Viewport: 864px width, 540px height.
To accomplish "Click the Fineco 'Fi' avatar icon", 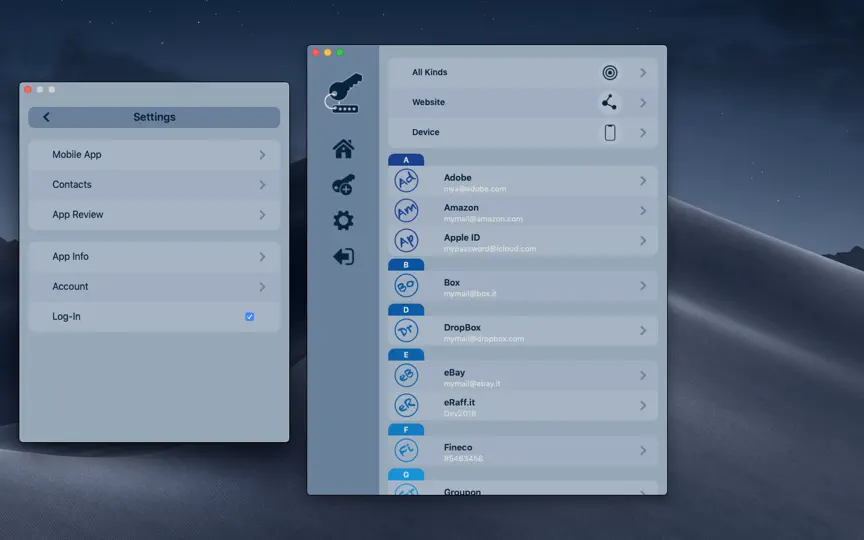I will (x=406, y=450).
